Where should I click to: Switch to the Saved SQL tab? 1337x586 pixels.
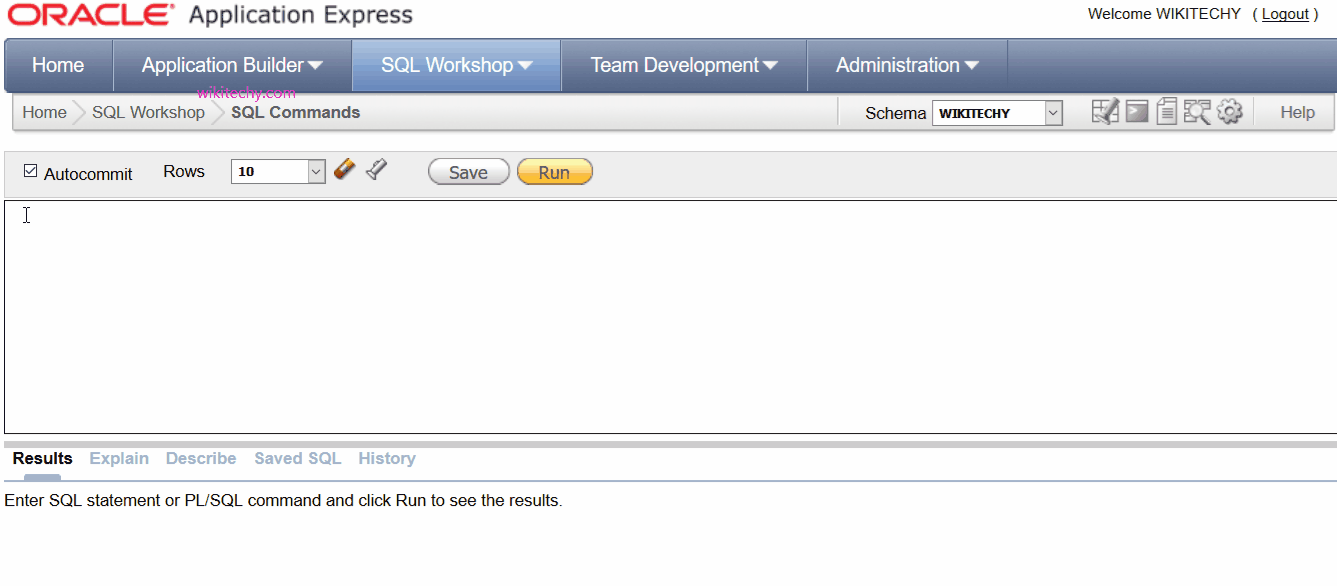pos(297,459)
